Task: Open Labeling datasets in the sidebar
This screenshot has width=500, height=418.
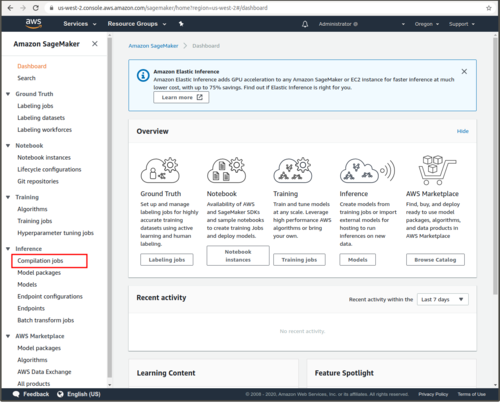Action: (41, 118)
